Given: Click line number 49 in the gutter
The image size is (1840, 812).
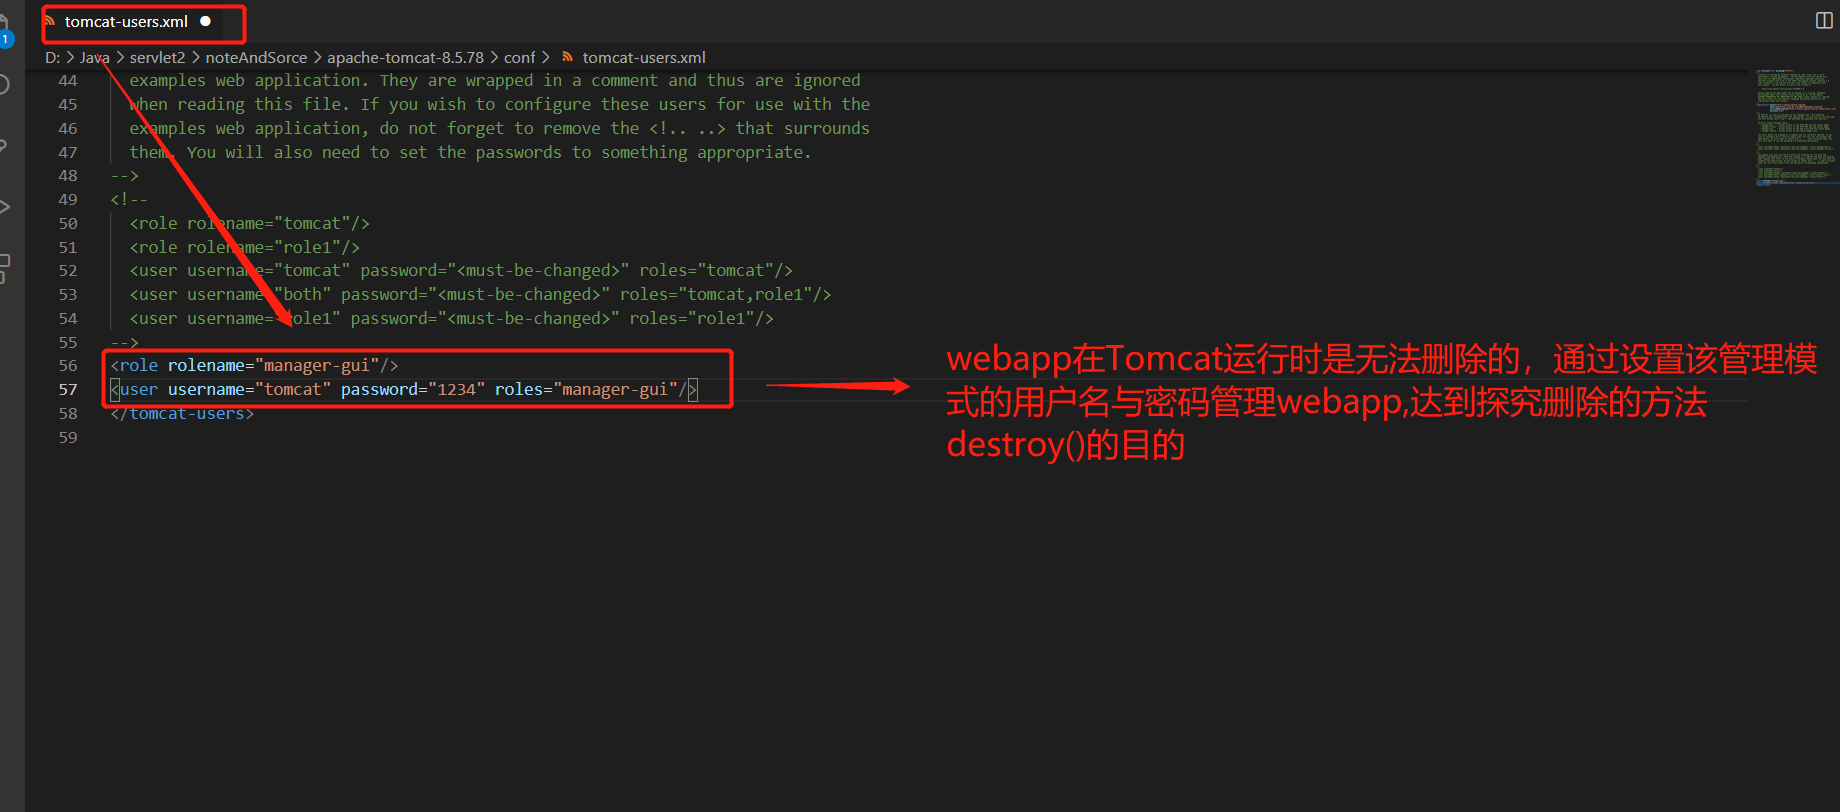Looking at the screenshot, I should pyautogui.click(x=68, y=200).
